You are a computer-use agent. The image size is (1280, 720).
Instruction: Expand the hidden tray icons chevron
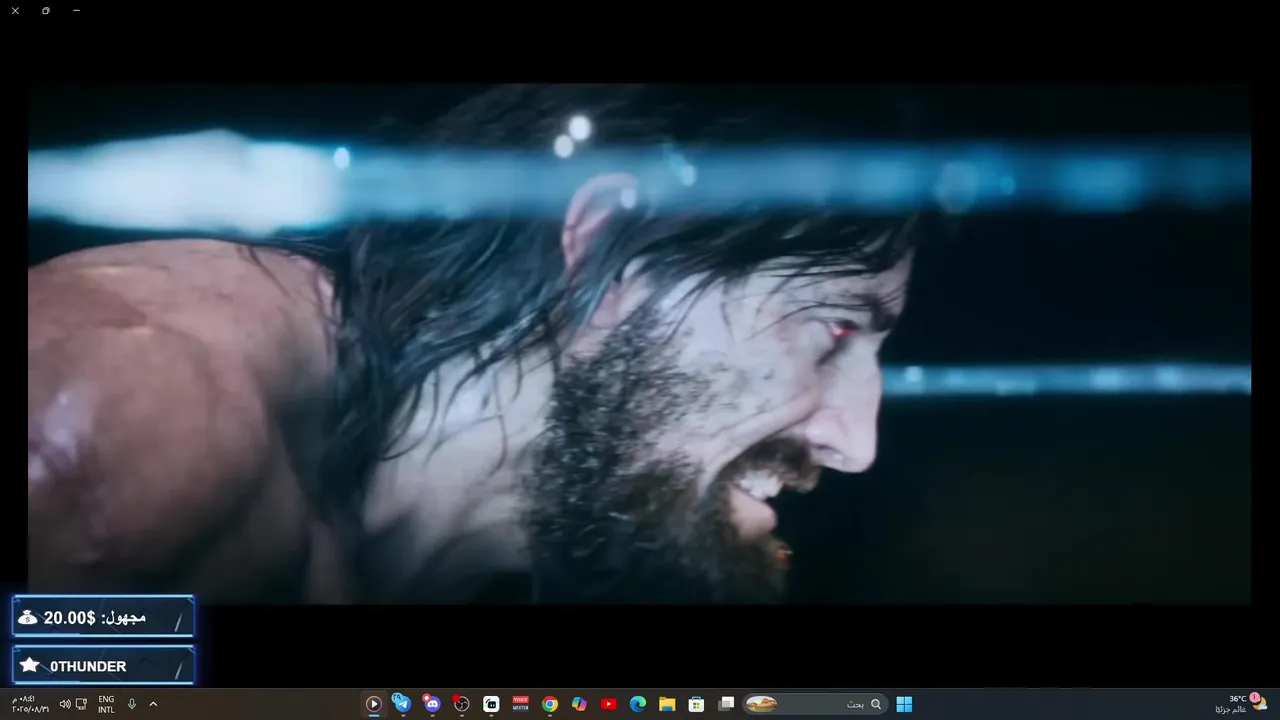point(153,704)
